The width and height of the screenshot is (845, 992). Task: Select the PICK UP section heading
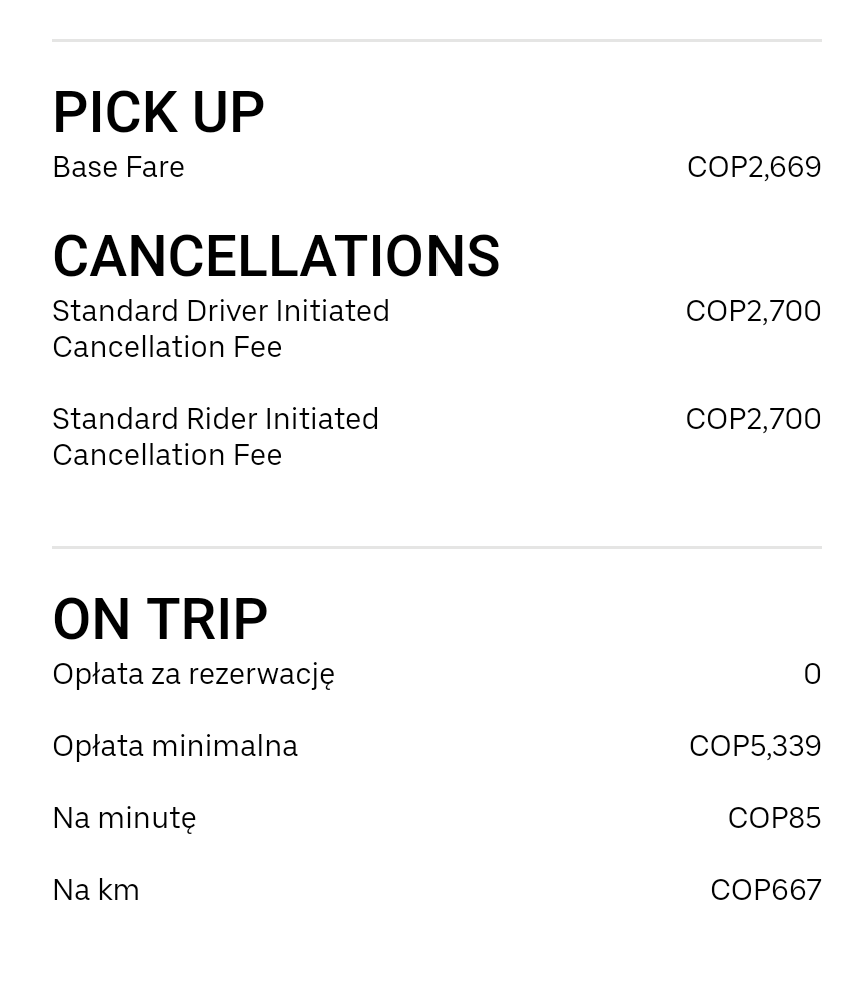pos(158,113)
